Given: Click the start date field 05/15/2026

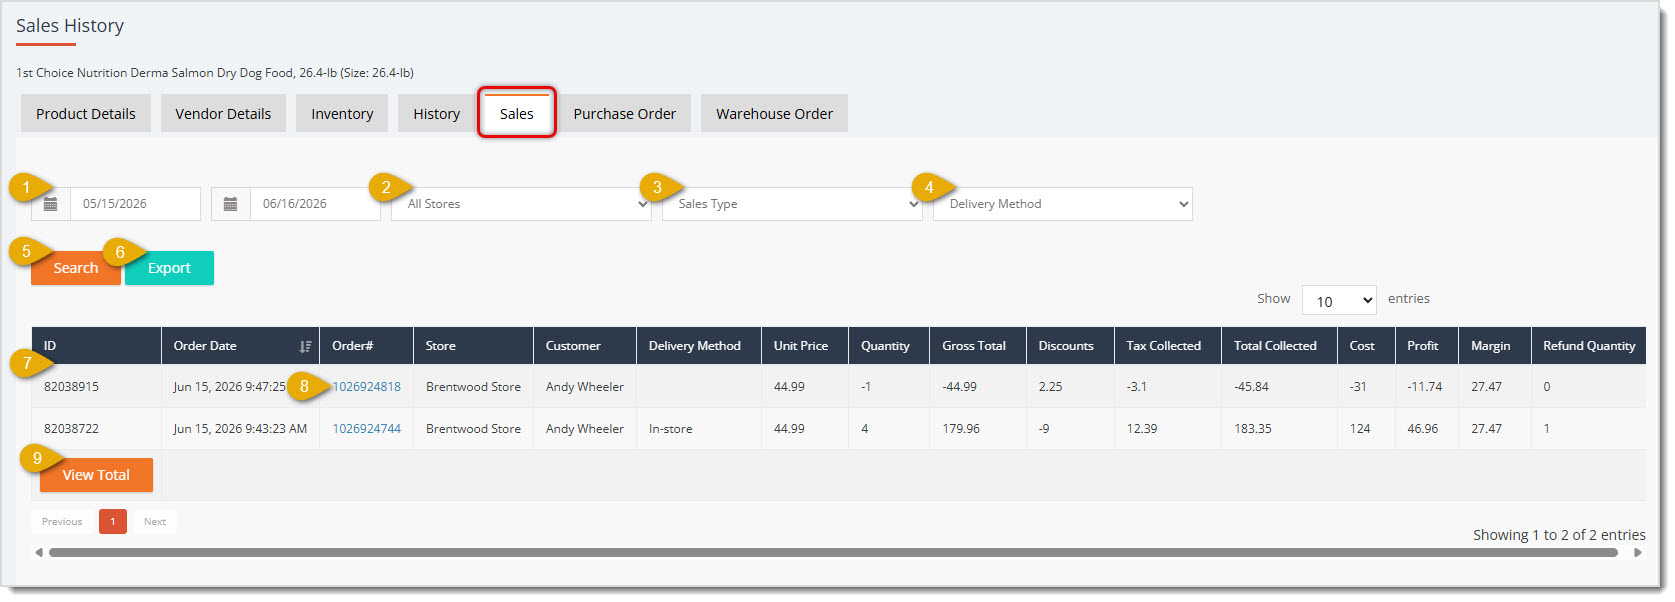Looking at the screenshot, I should click(x=135, y=204).
